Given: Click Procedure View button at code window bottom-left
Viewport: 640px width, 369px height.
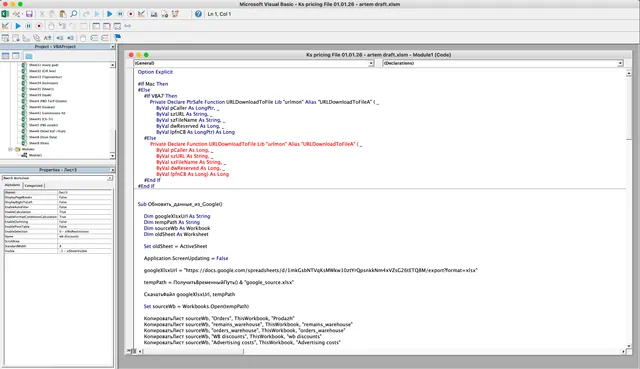Looking at the screenshot, I should (129, 351).
